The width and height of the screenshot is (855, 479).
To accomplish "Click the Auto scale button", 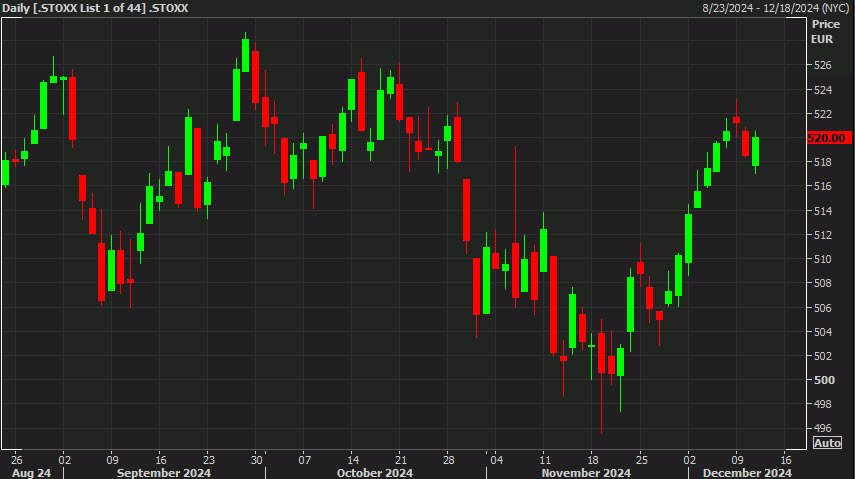I will click(x=827, y=442).
